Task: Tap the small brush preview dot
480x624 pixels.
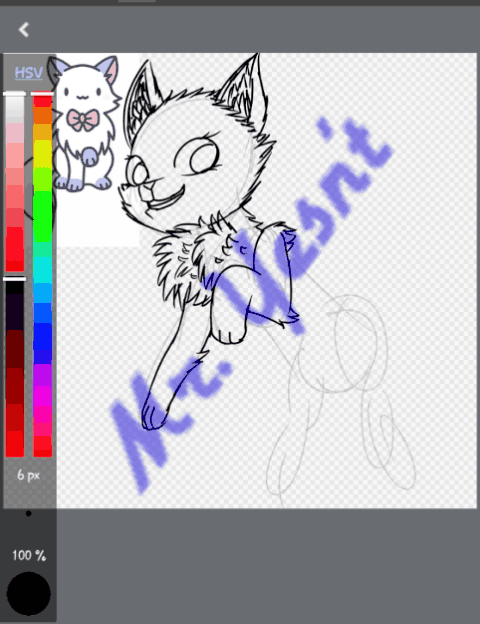Action: pos(29,513)
